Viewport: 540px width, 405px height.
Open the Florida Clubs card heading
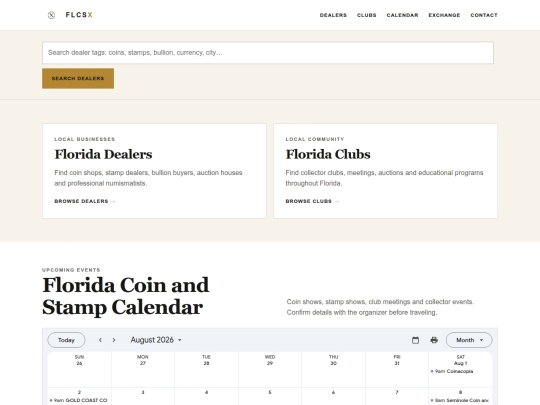328,154
